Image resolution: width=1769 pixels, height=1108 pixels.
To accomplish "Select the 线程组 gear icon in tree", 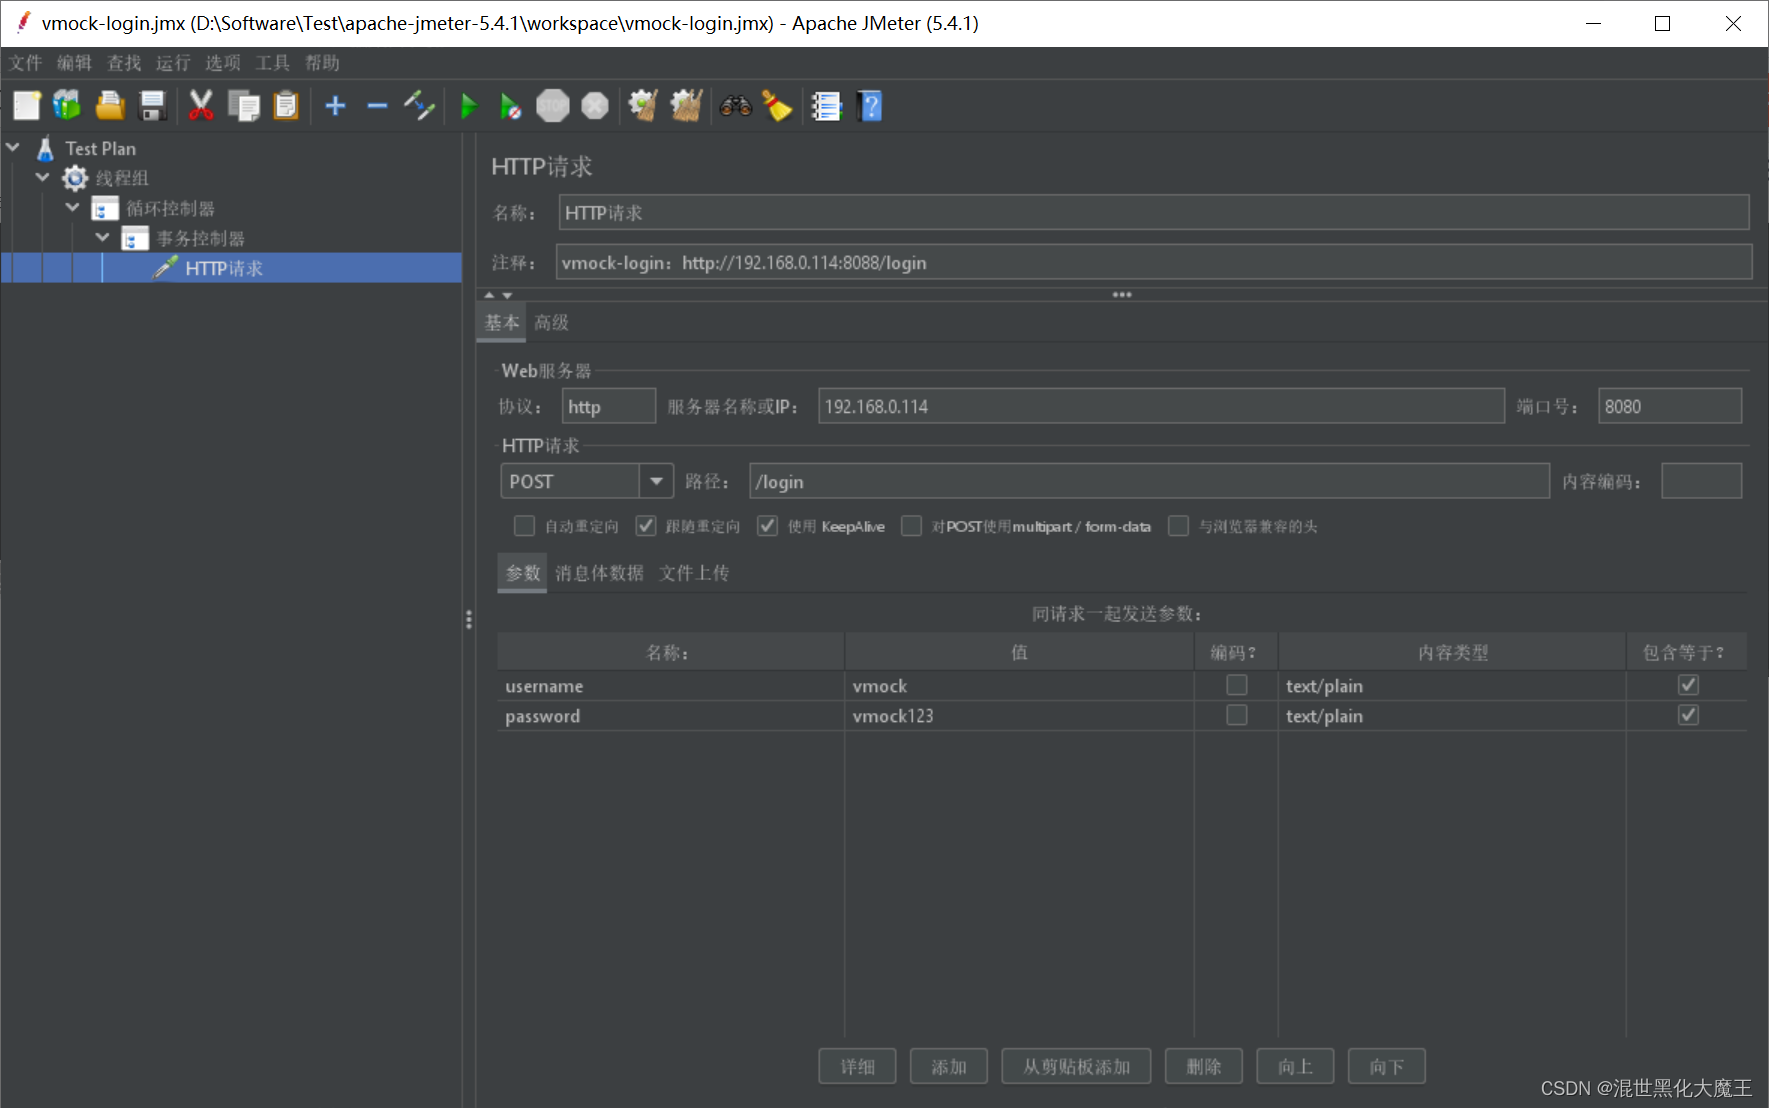I will [x=75, y=178].
